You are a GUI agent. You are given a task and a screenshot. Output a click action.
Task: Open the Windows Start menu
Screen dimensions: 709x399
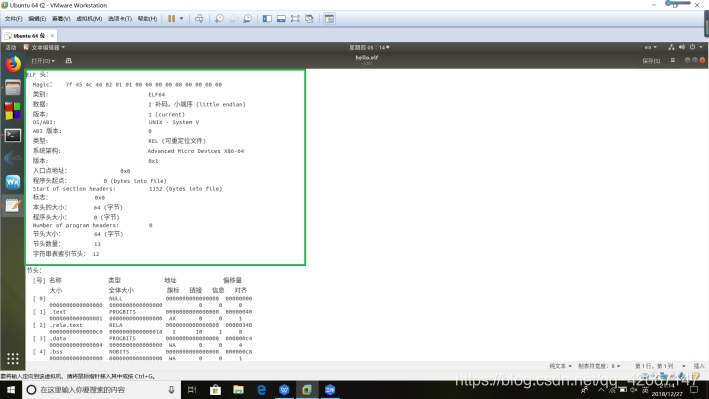pos(11,390)
